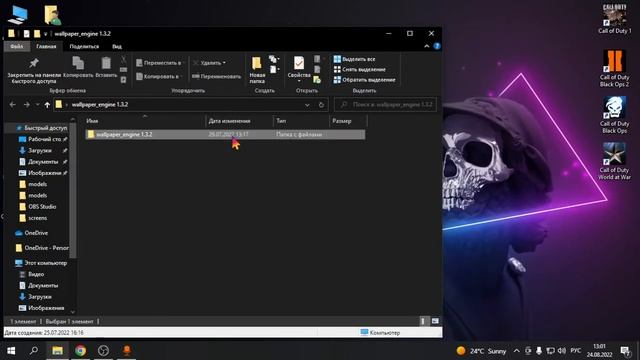Screen dimensions: 640x360
Task: Click Выделить все
Action: pyautogui.click(x=354, y=59)
